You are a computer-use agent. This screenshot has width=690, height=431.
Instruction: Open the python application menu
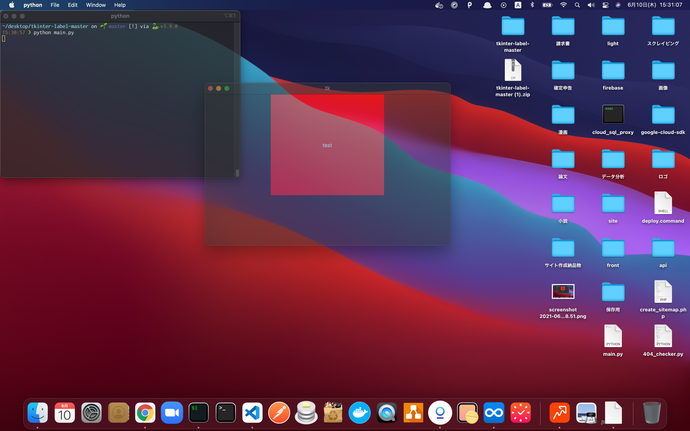[33, 5]
